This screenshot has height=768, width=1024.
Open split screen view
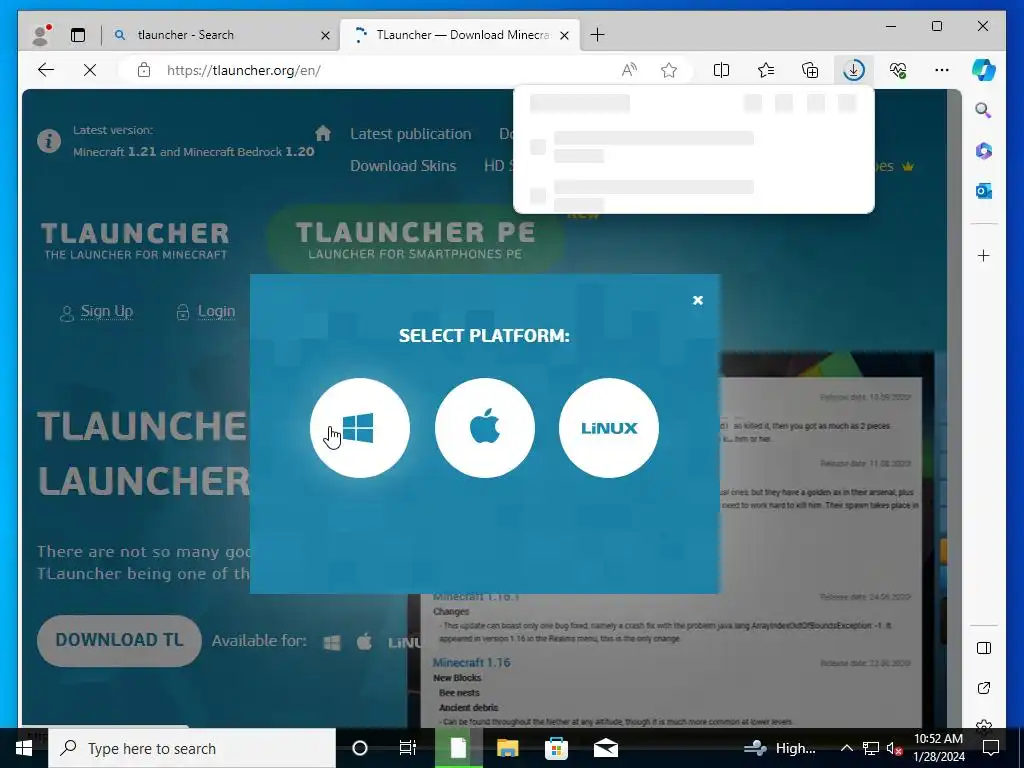coord(722,70)
